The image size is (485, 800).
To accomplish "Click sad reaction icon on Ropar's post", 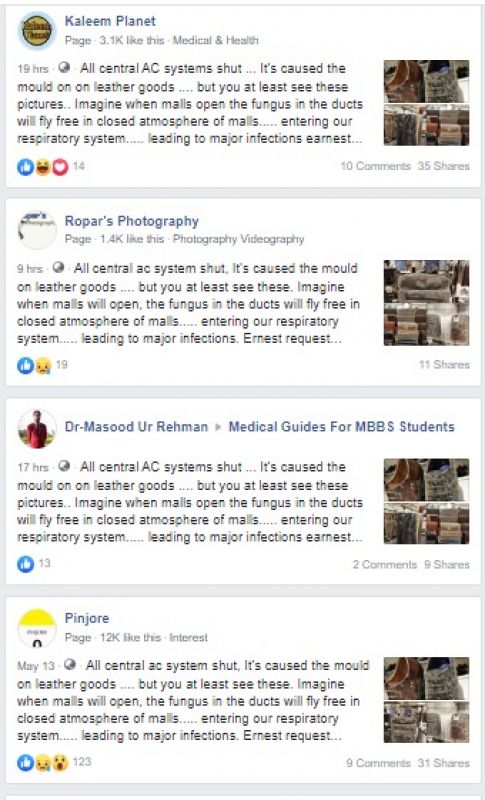I will [x=43, y=365].
